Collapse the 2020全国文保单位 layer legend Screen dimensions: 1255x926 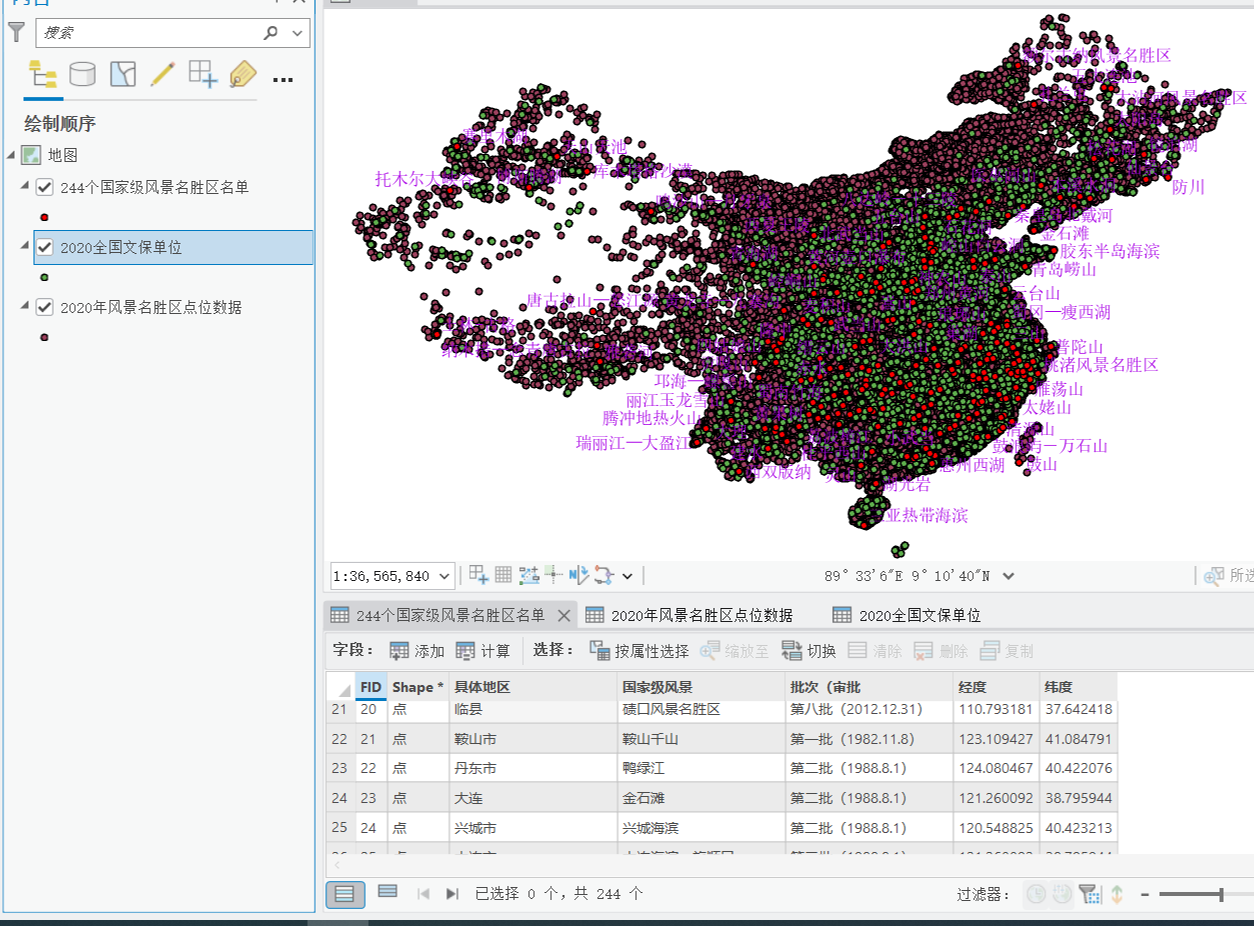(x=24, y=246)
